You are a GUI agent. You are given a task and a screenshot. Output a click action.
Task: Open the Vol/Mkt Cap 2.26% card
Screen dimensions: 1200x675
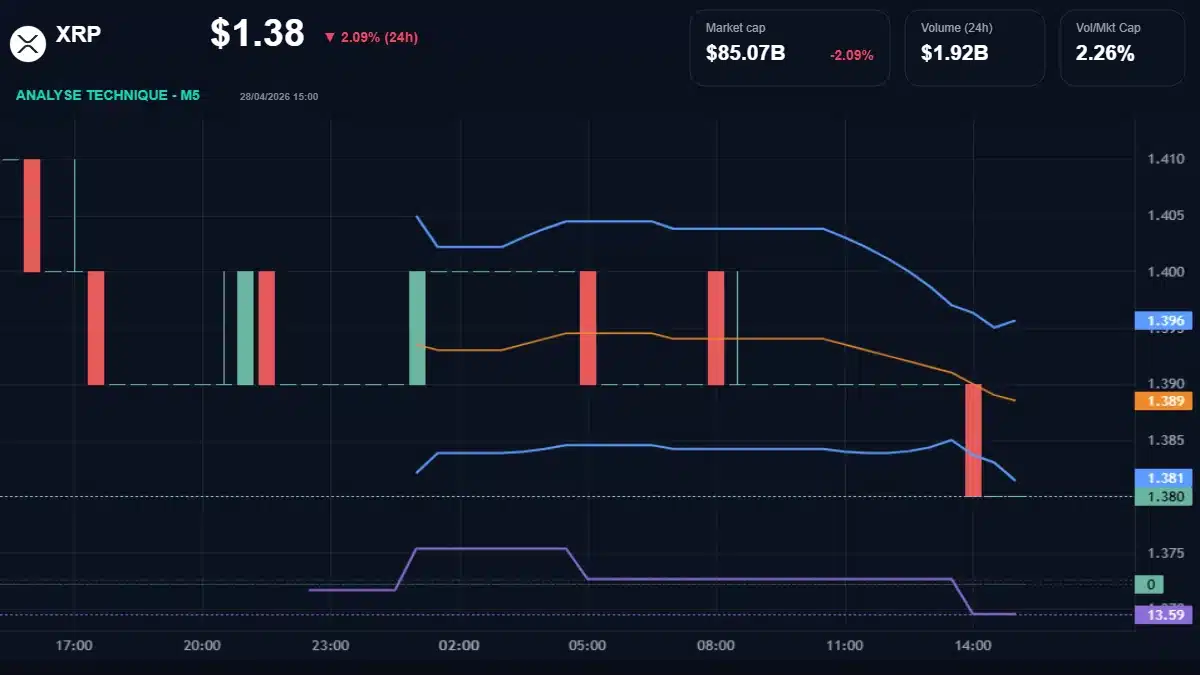click(1122, 46)
